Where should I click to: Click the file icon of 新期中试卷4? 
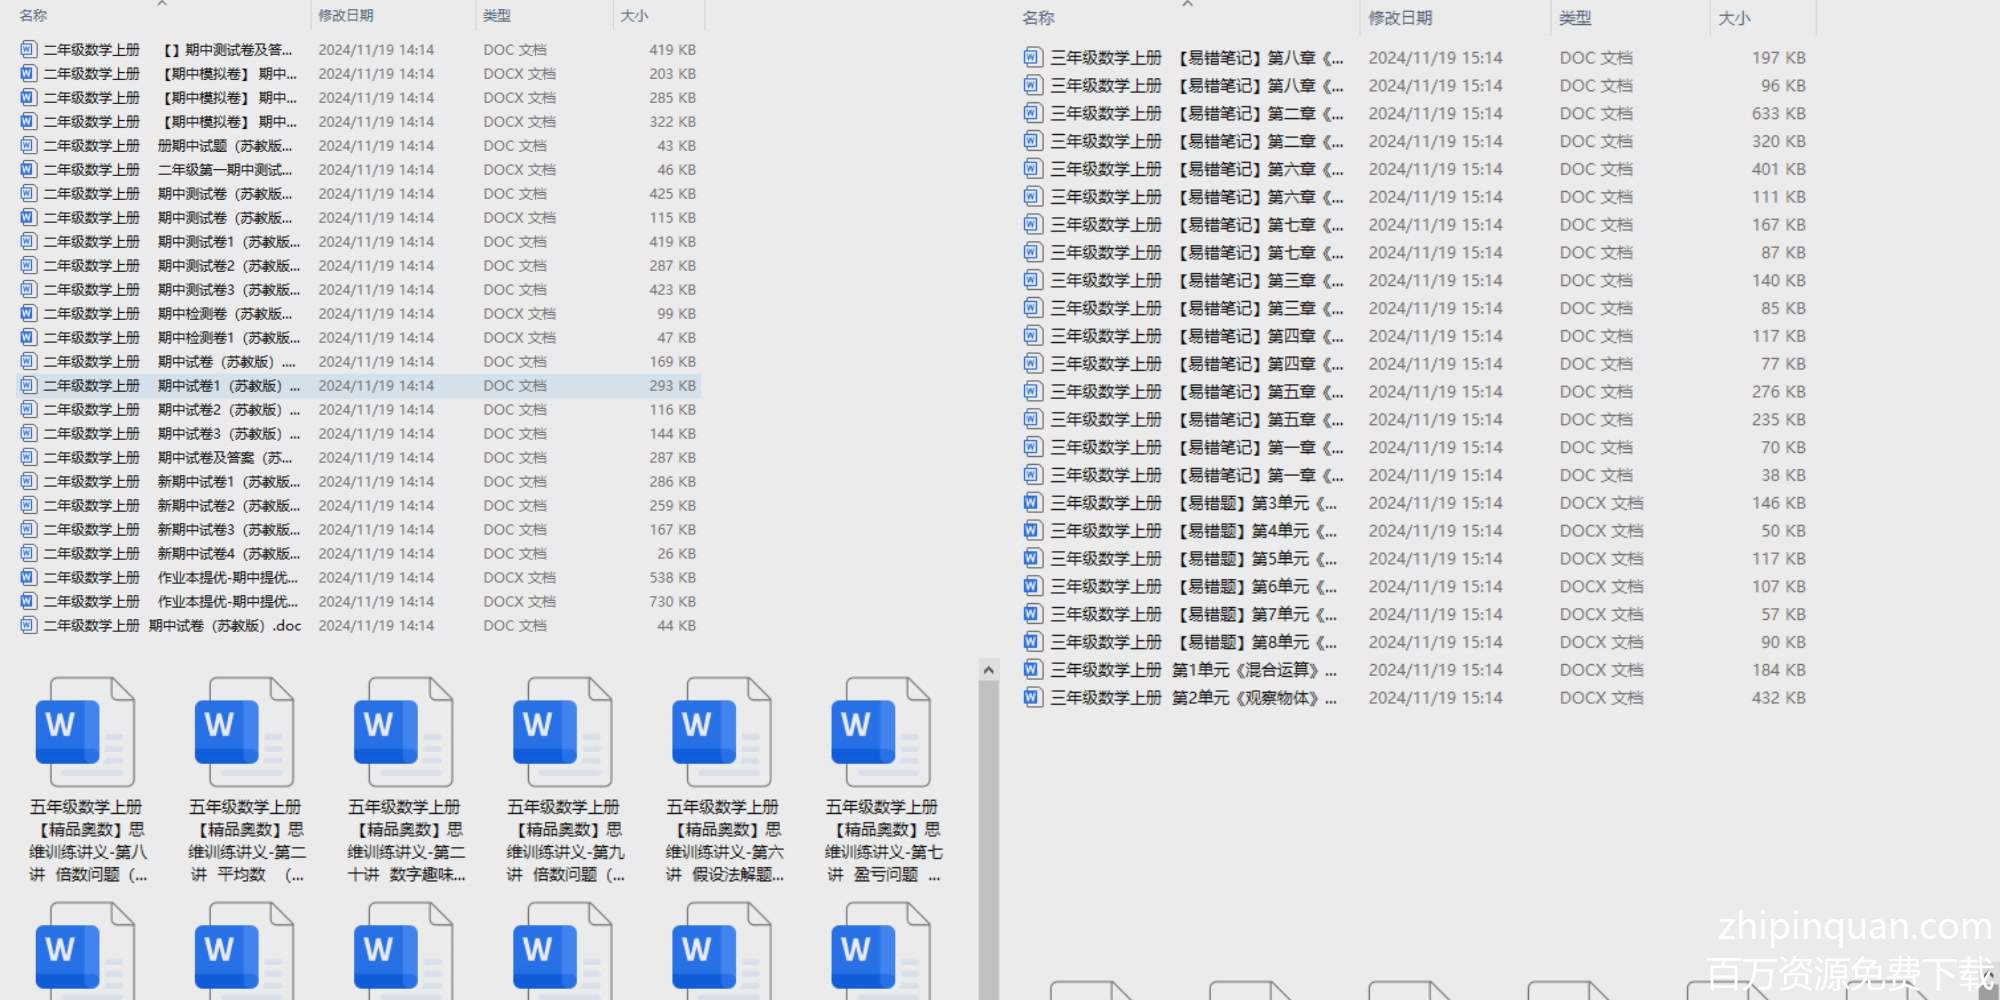[28, 554]
